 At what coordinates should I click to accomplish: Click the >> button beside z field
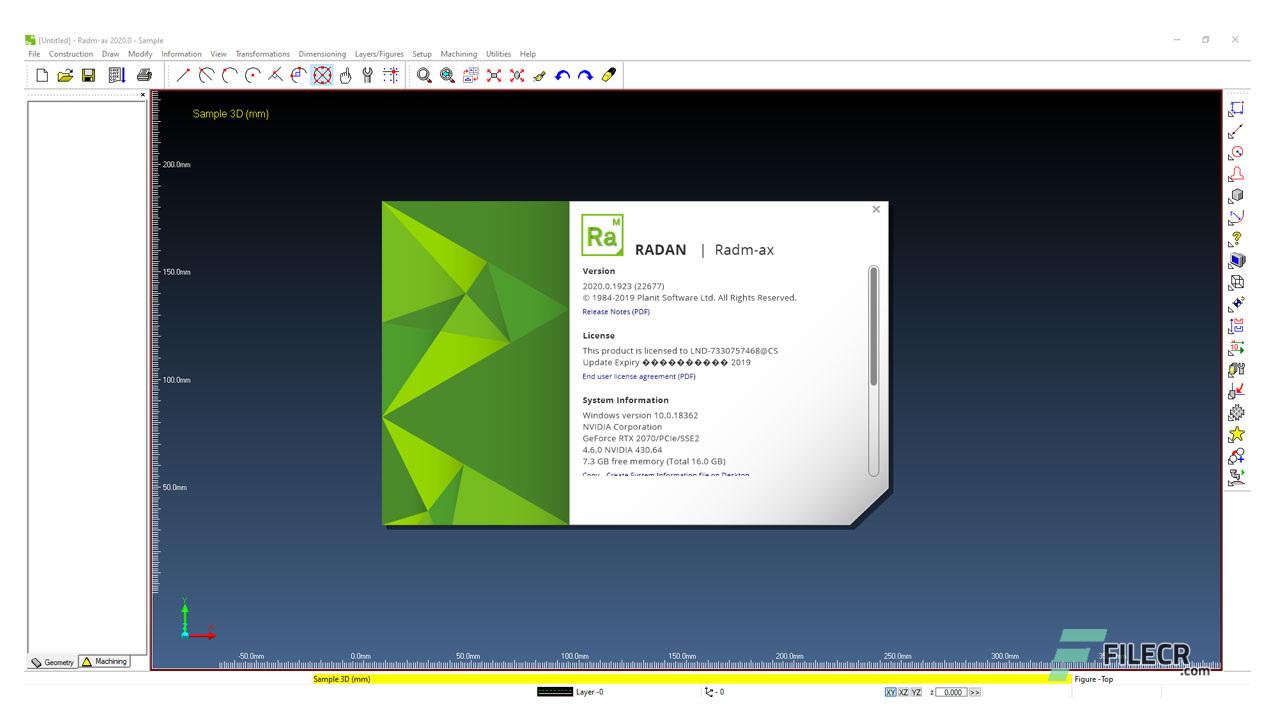pos(974,692)
